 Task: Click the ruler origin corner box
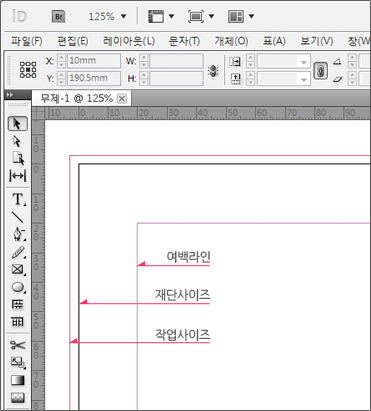(x=38, y=114)
